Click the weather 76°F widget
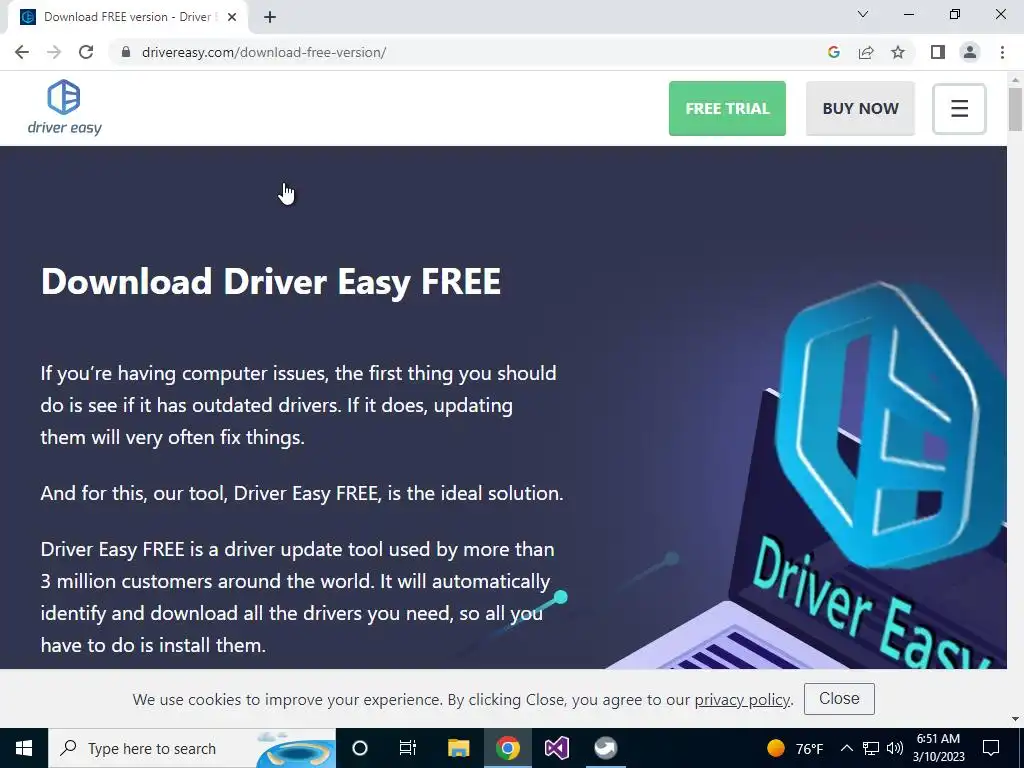1024x768 pixels. pyautogui.click(x=795, y=748)
